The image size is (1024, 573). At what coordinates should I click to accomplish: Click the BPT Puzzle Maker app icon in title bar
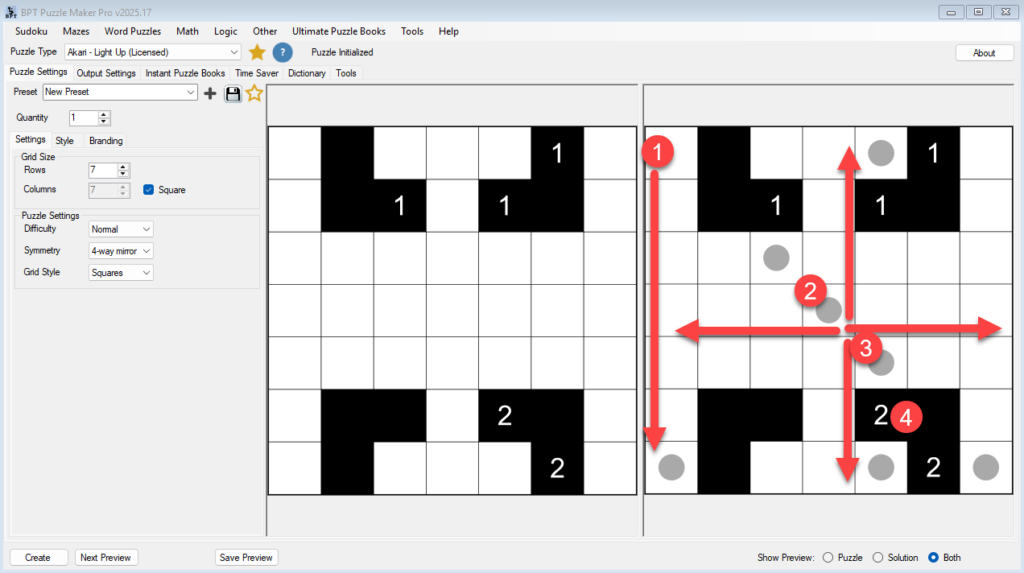pyautogui.click(x=11, y=11)
